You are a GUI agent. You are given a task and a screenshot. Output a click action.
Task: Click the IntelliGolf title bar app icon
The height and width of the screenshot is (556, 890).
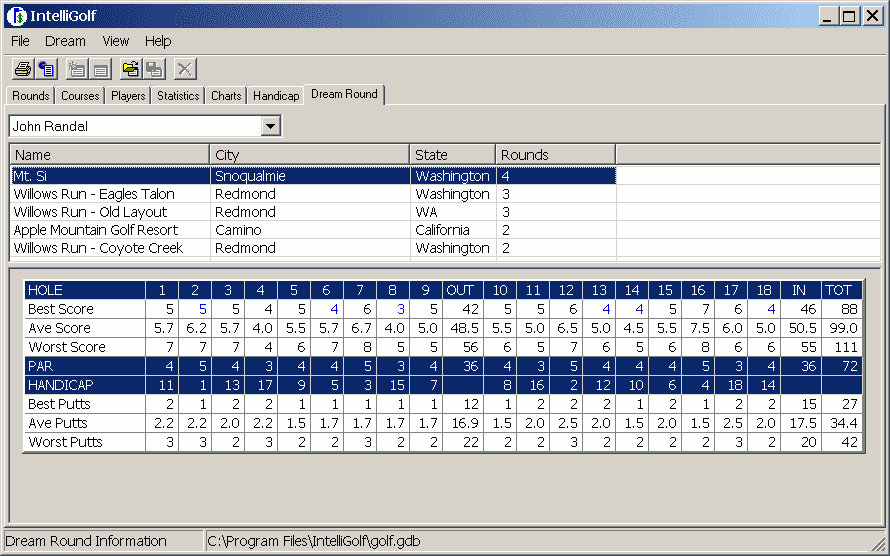(17, 16)
